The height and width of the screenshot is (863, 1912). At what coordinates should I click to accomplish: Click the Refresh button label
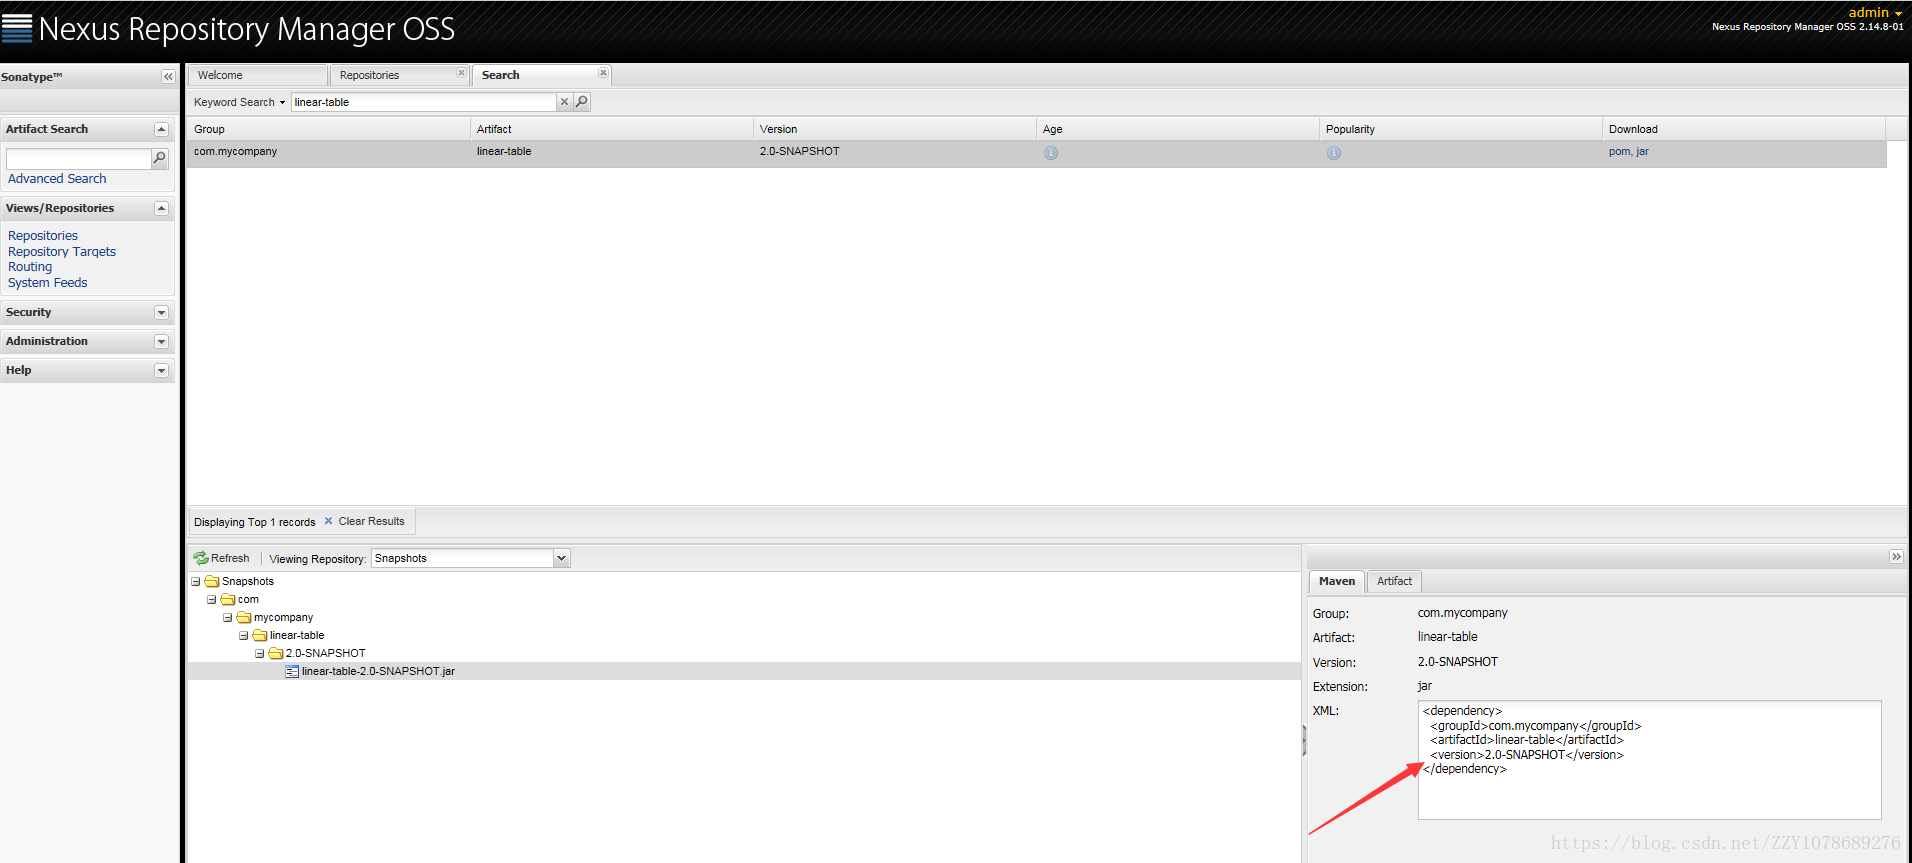pyautogui.click(x=230, y=558)
